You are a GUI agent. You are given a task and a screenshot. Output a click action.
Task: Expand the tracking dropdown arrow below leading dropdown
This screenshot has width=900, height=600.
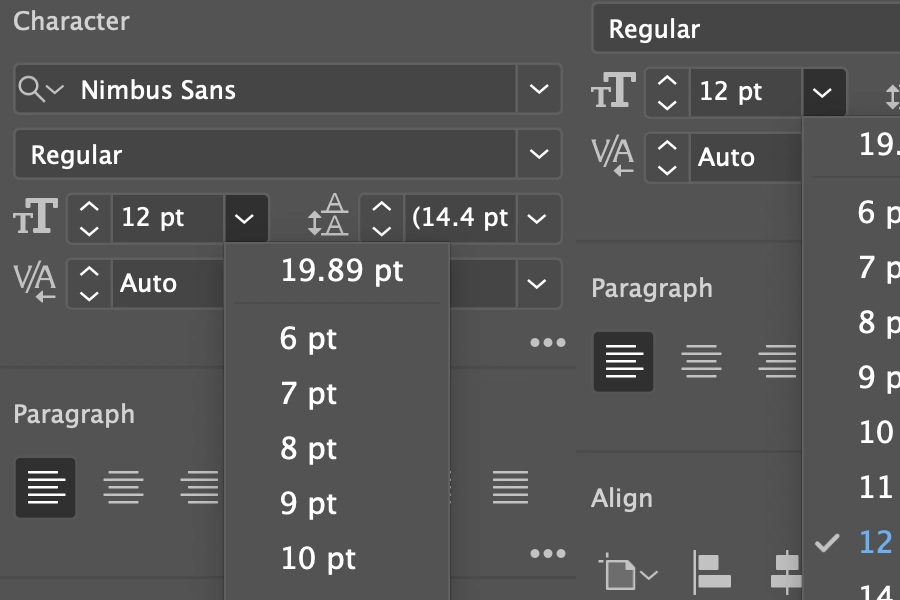click(537, 284)
